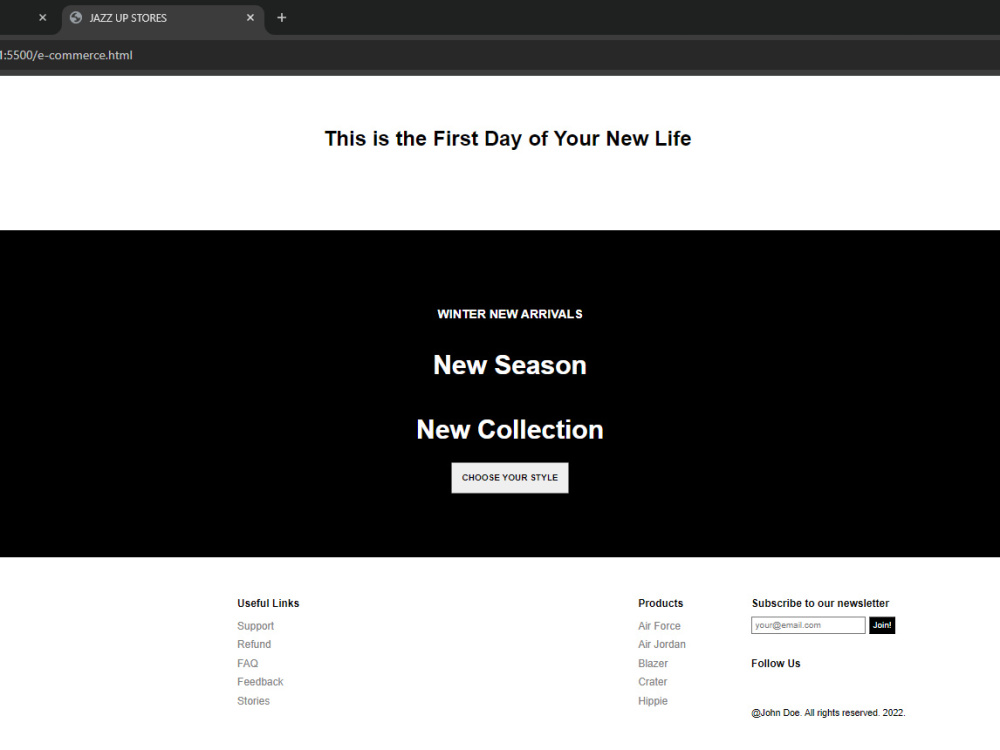Click the John Doe copyright notice

[828, 713]
